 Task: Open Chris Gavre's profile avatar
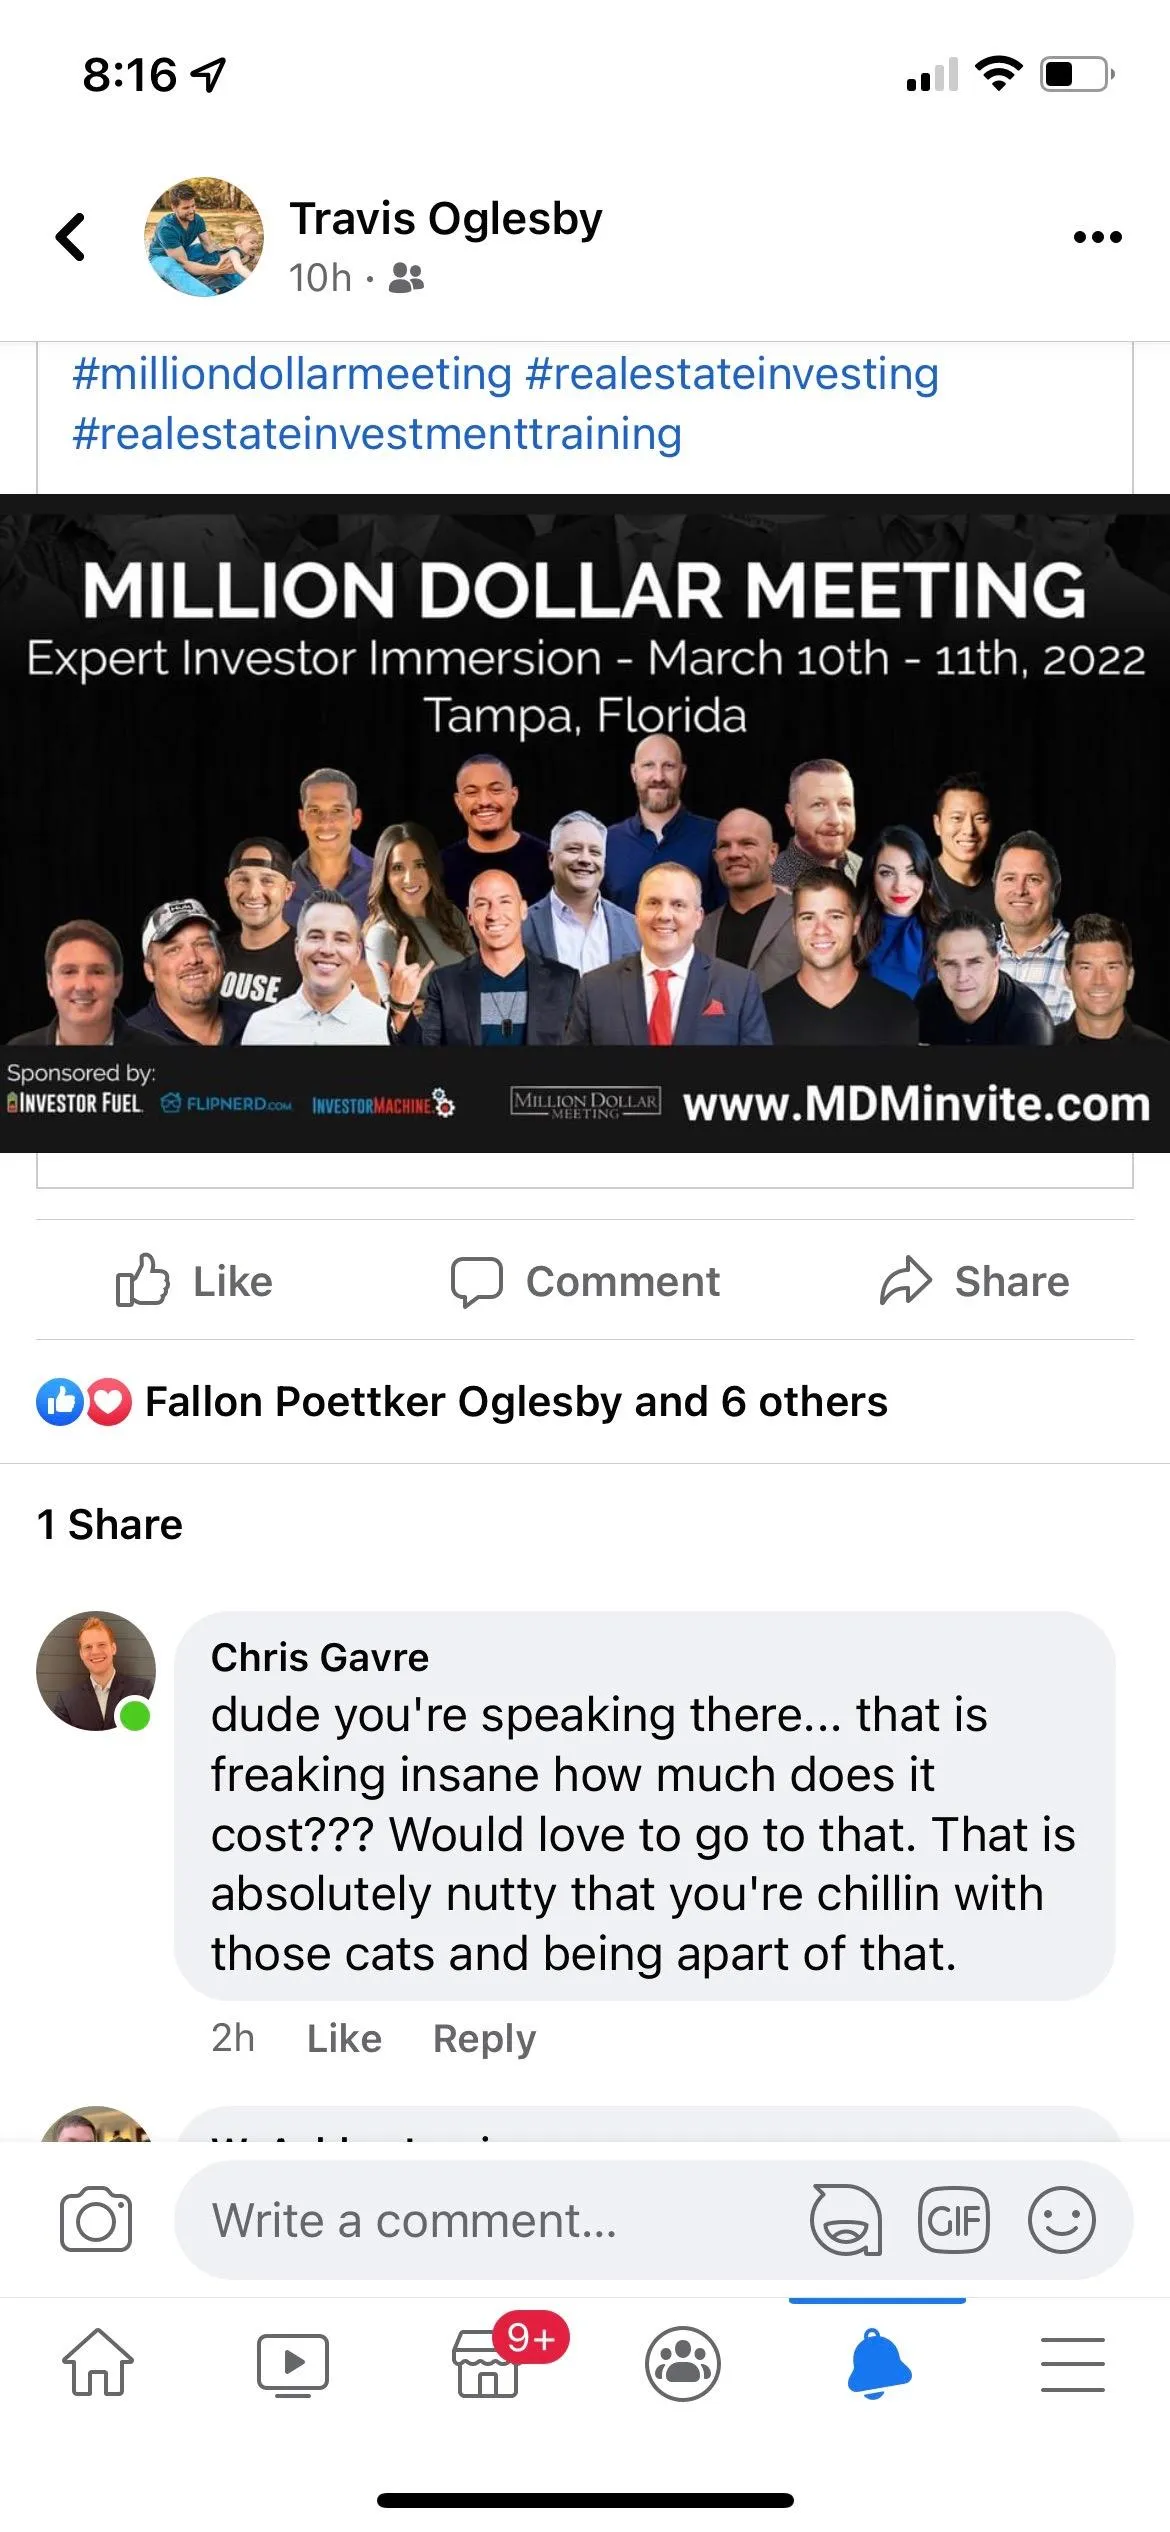(x=96, y=1670)
